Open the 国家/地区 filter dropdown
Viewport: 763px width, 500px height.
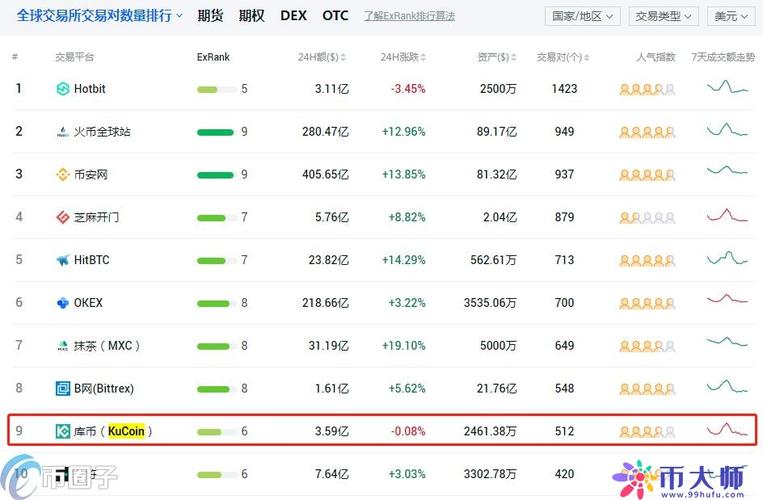click(582, 16)
